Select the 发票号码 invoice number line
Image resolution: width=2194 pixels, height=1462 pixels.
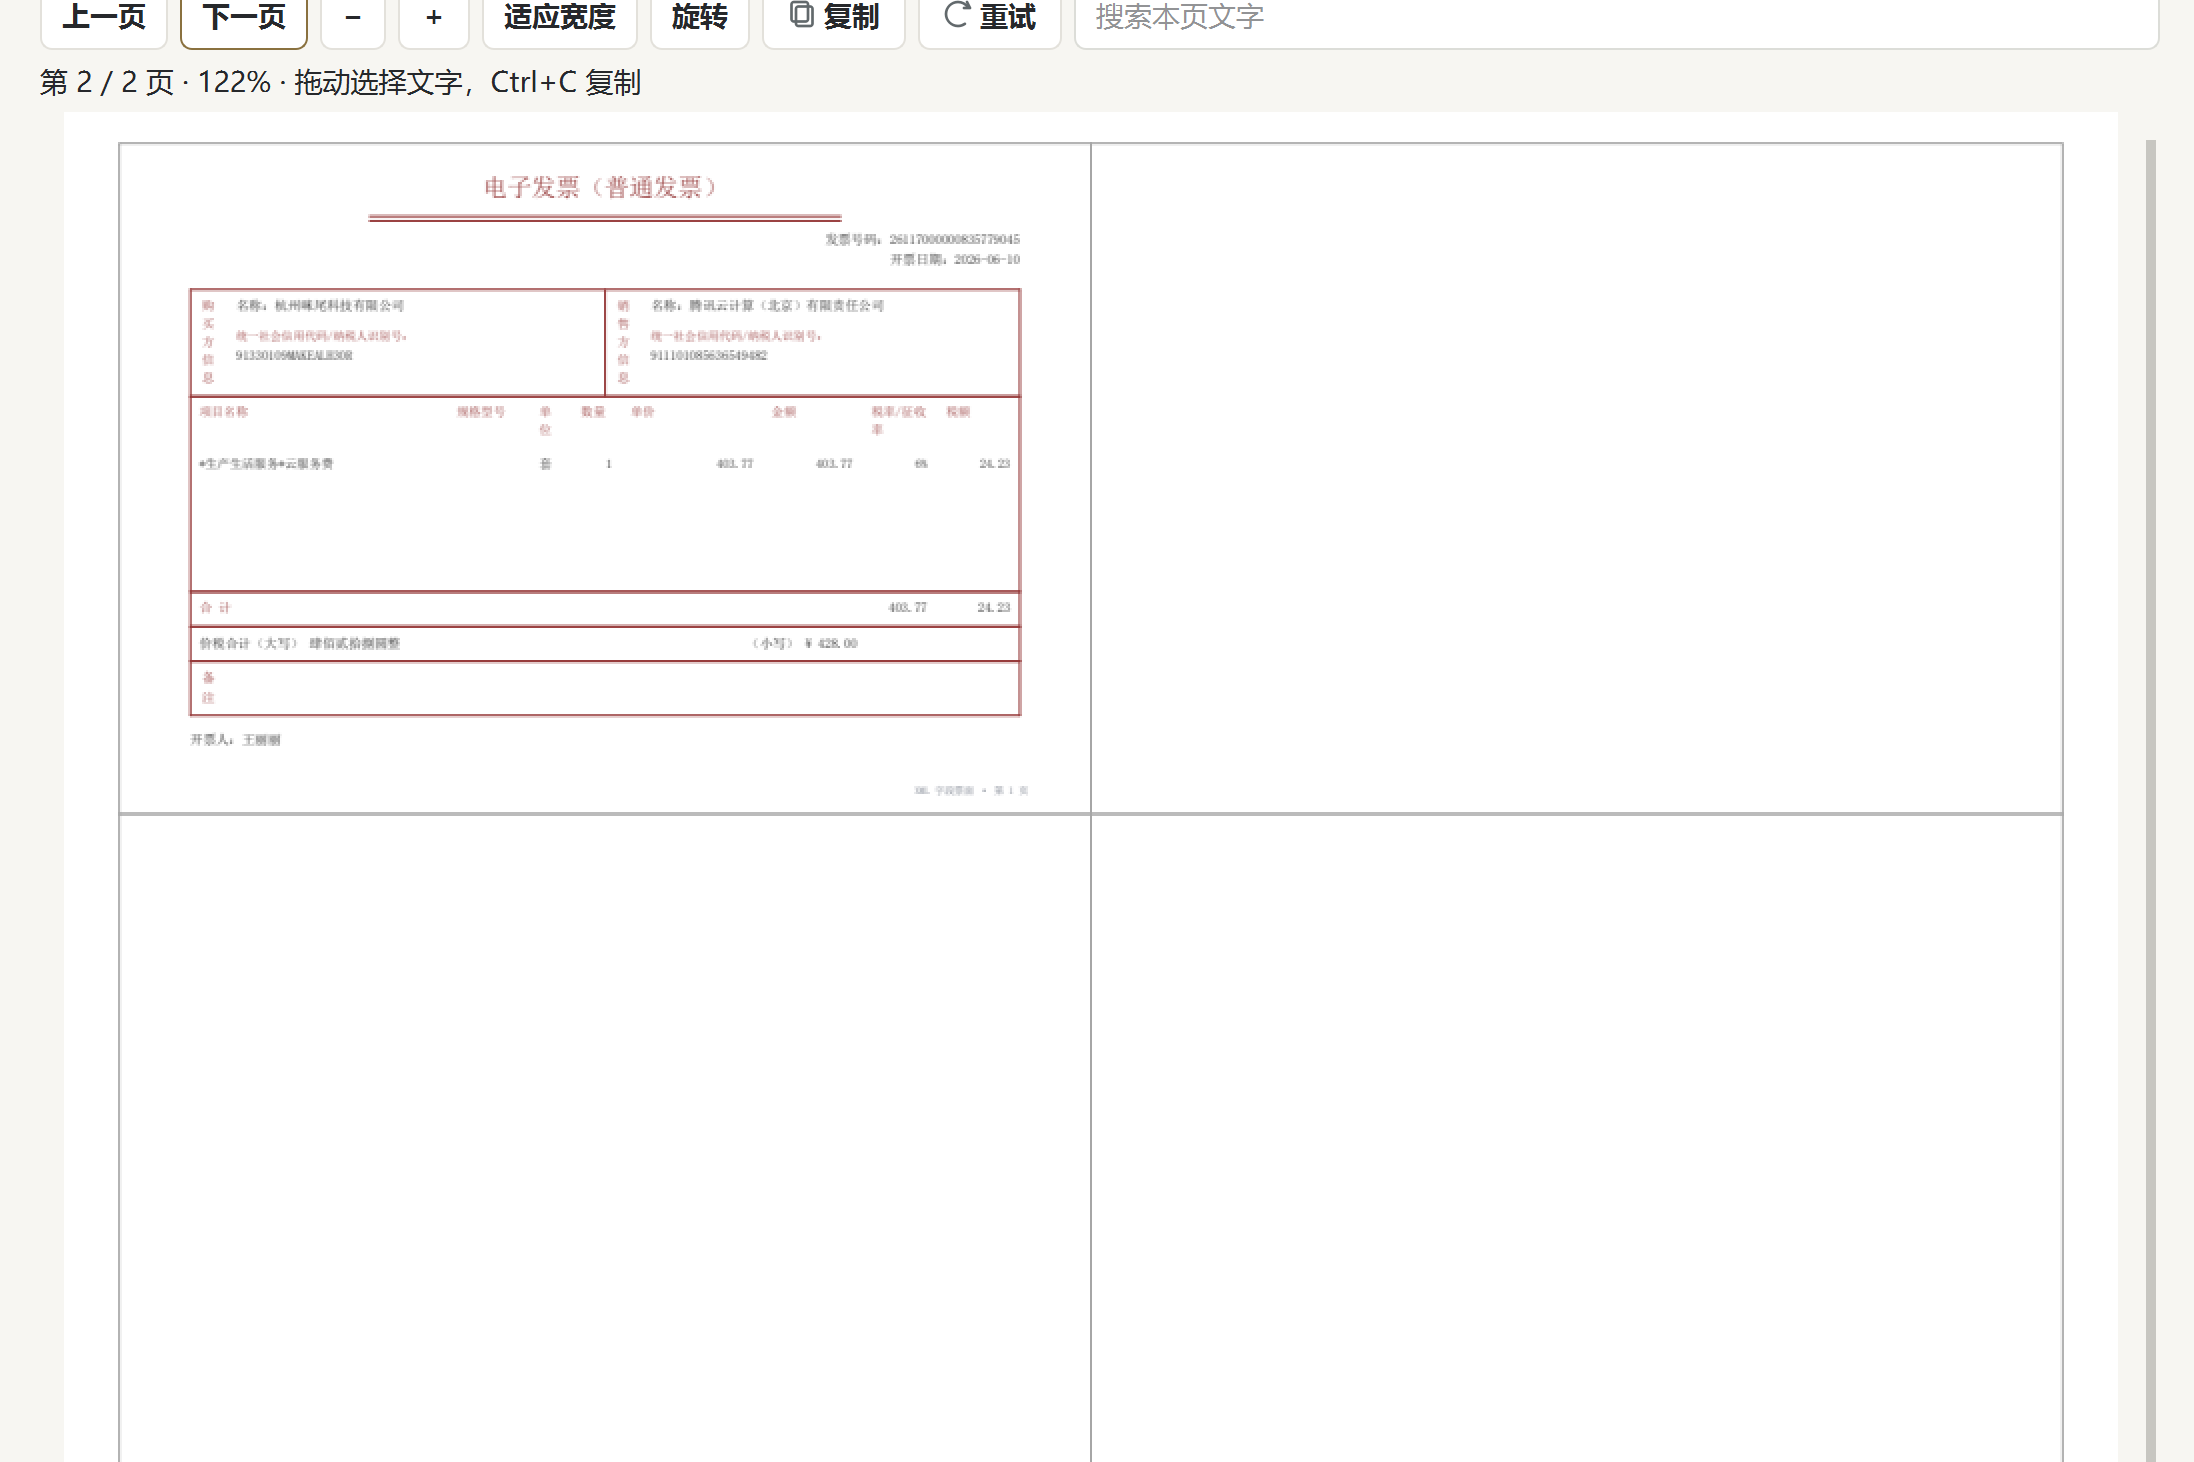click(922, 239)
